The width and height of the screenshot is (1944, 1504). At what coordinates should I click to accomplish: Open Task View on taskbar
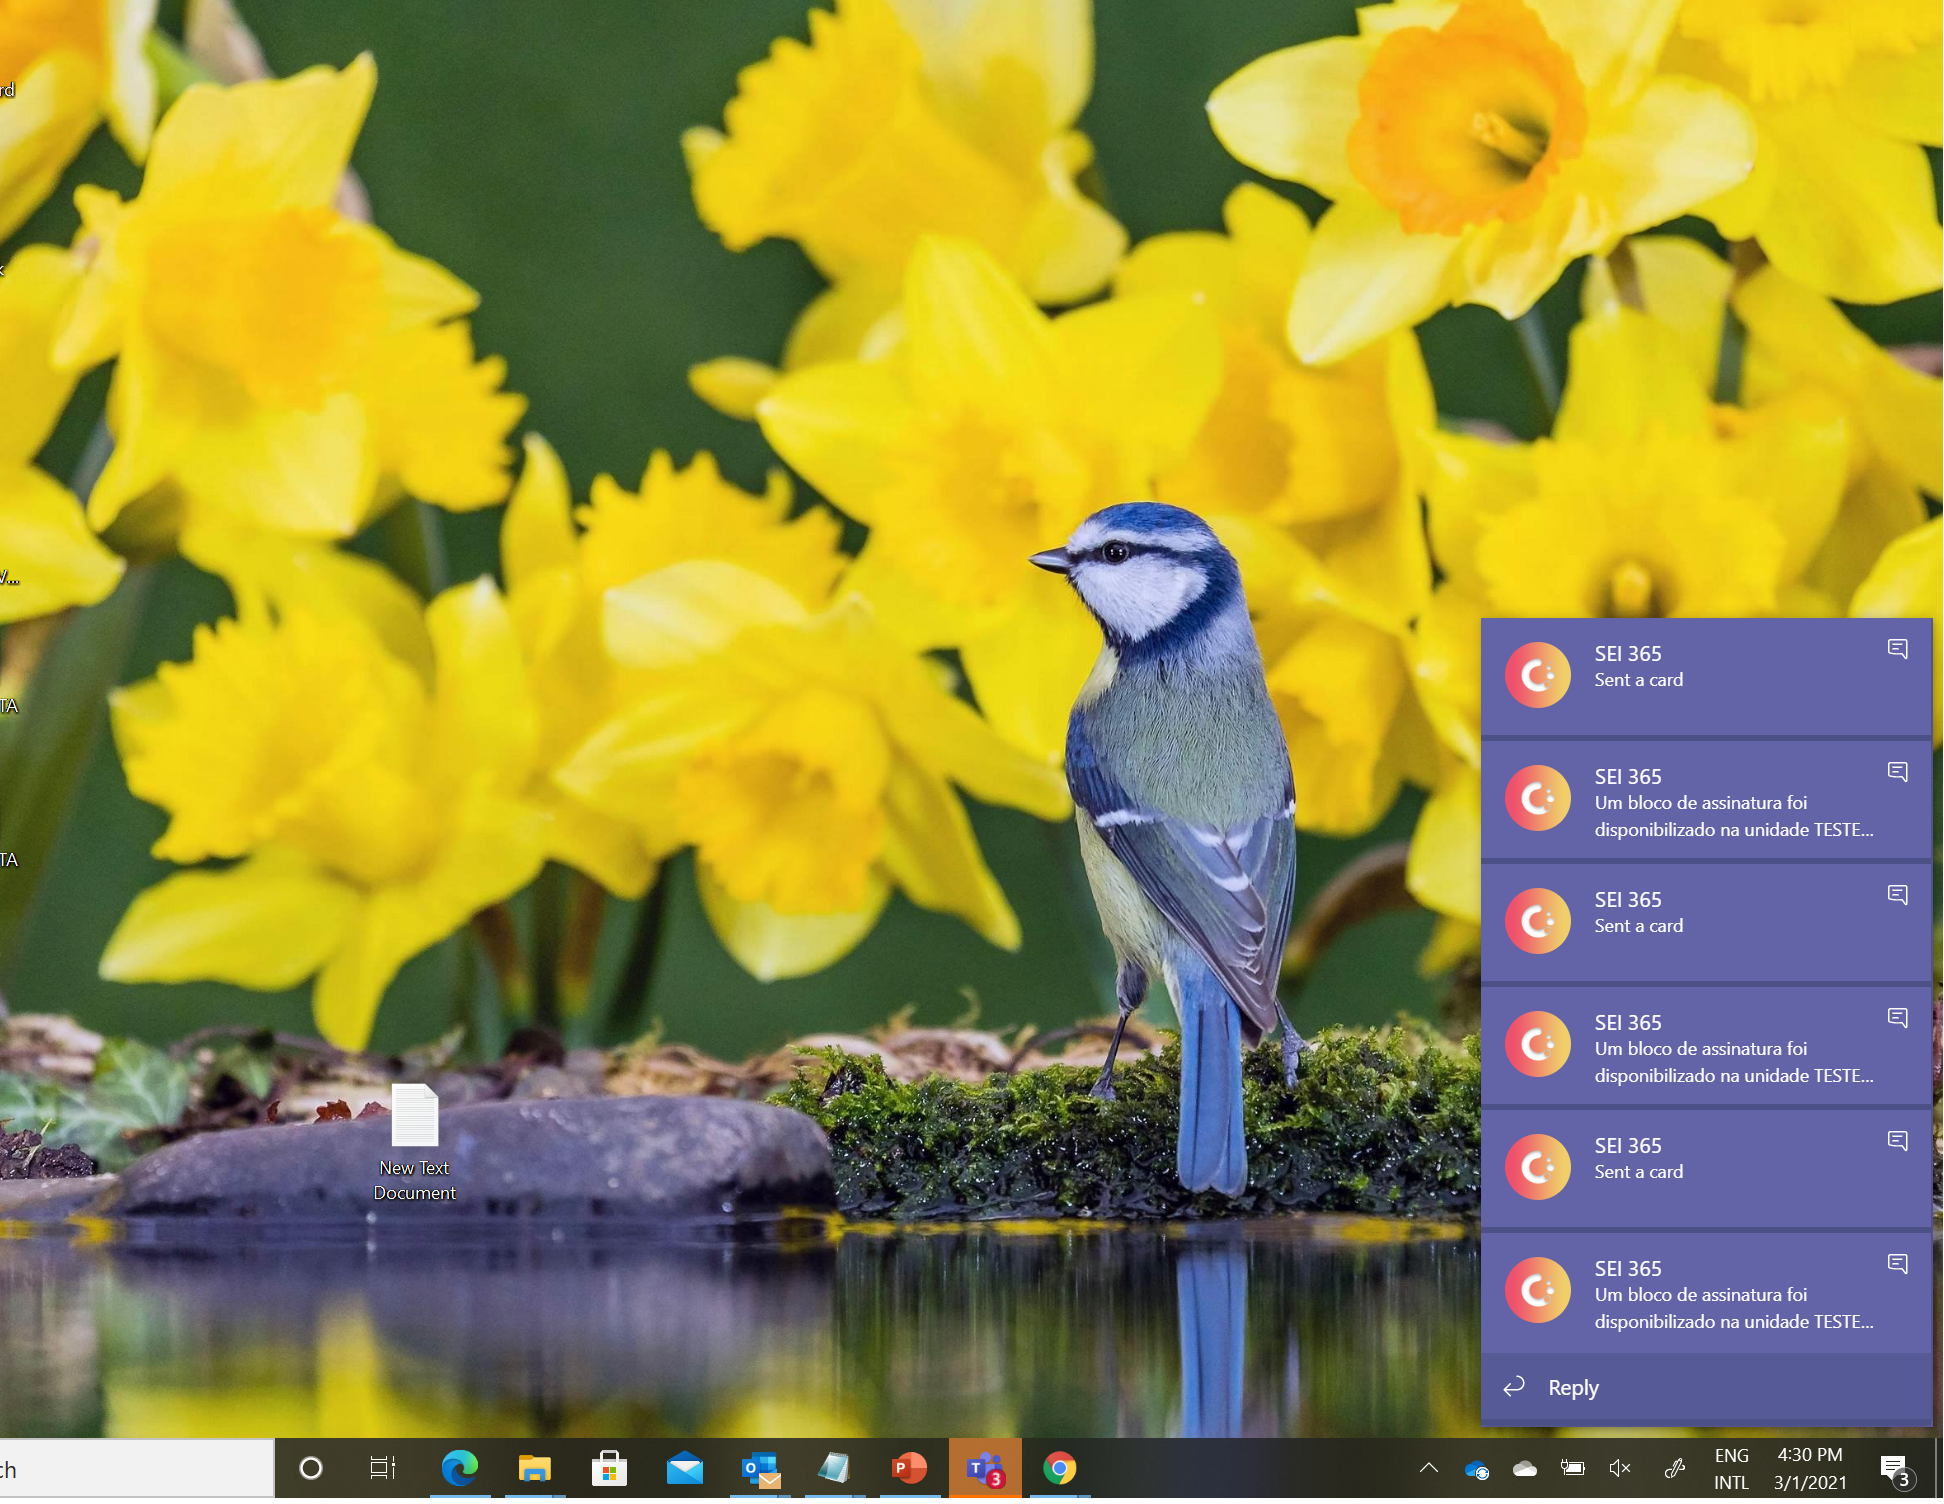(x=383, y=1468)
